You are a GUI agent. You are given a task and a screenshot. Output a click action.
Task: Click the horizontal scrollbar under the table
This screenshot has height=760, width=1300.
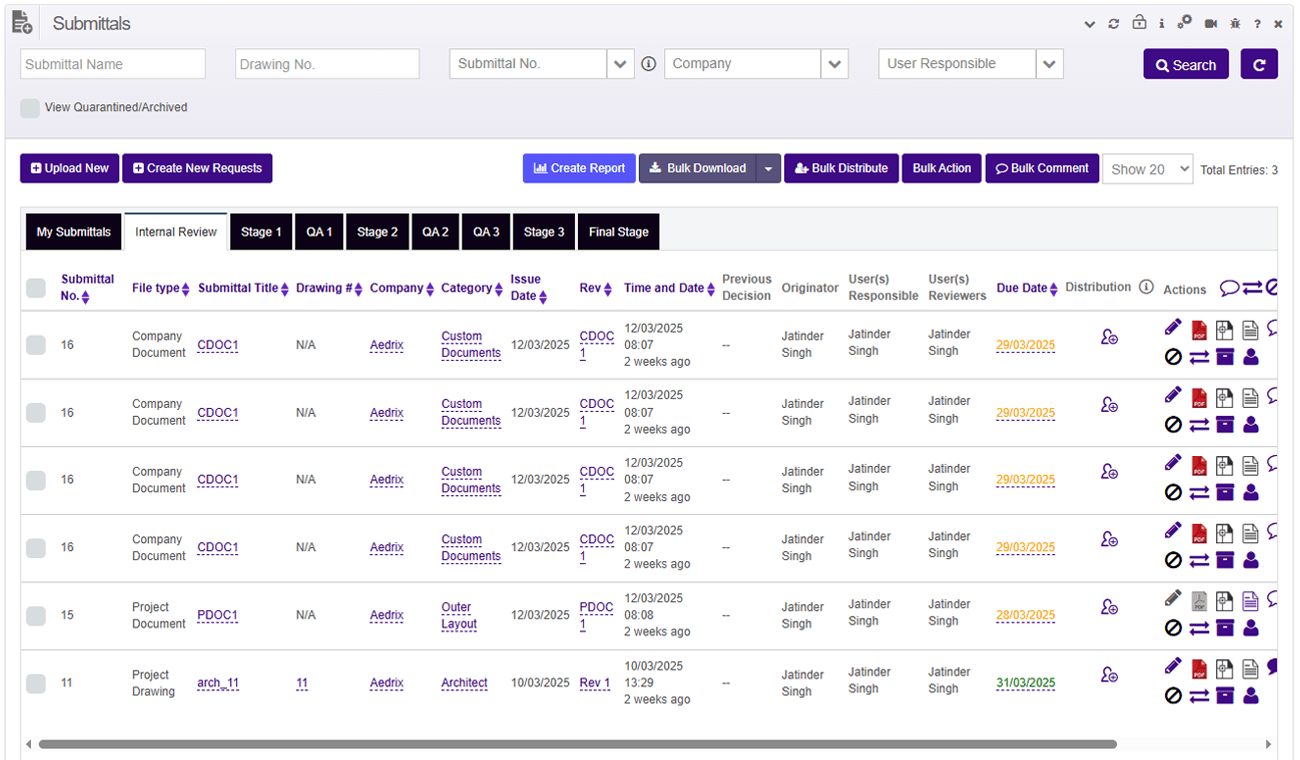click(577, 744)
